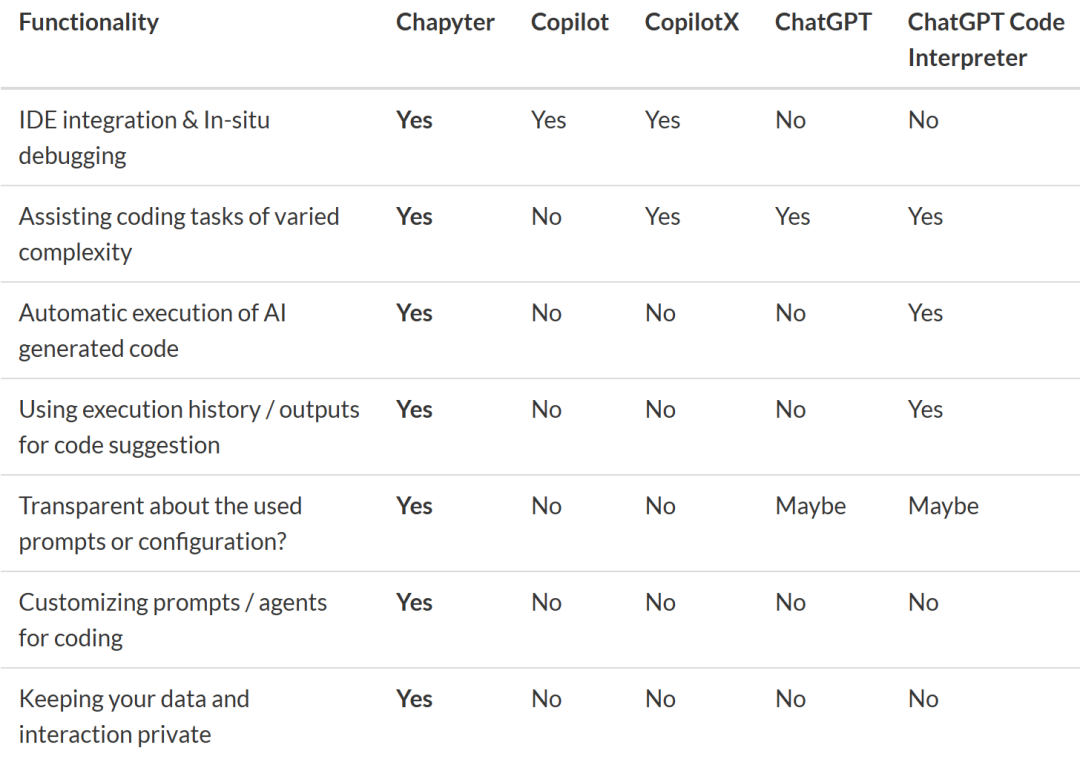Select Maybe under ChatGPT for transparency row
Screen dimensions: 1080x771
[x=811, y=506]
